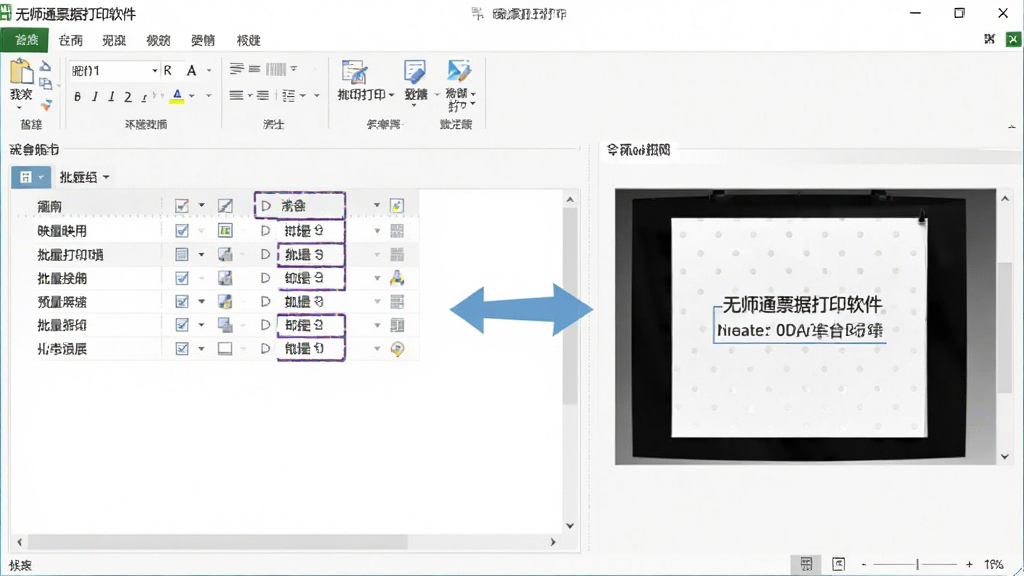Switch to the sixth and last ribbon tab
The width and height of the screenshot is (1024, 576).
tap(248, 40)
